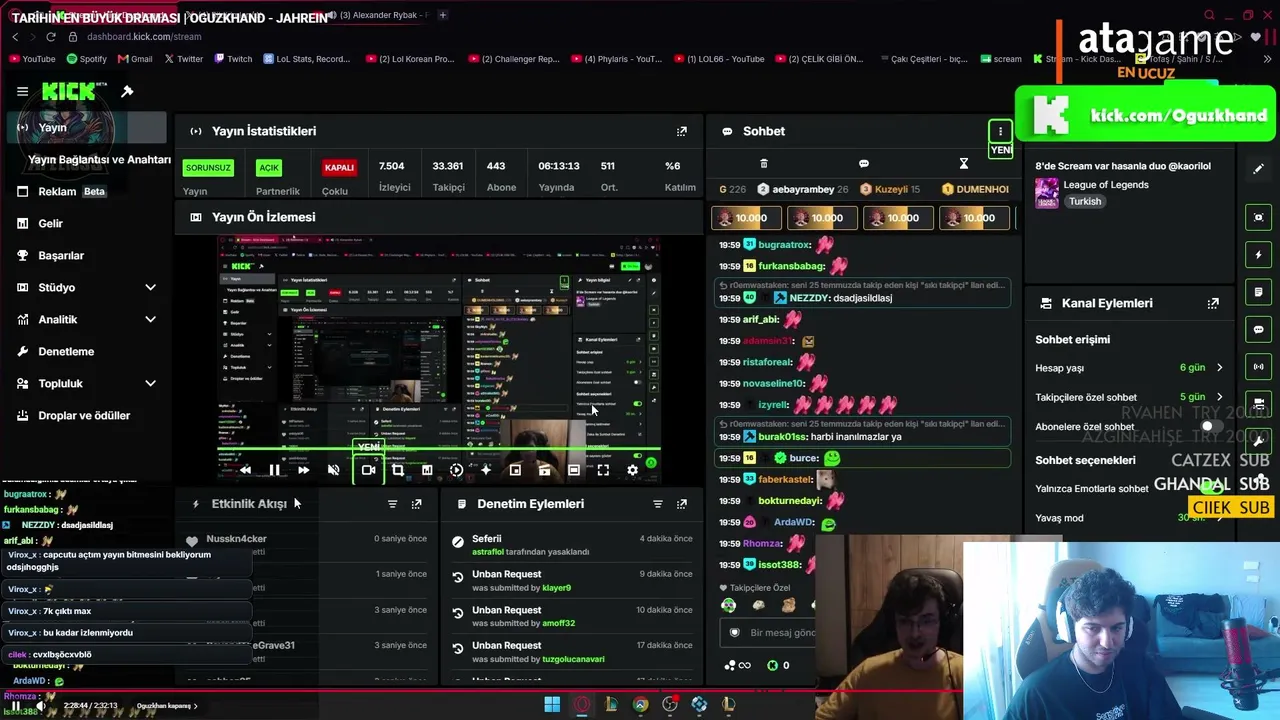Image resolution: width=1280 pixels, height=720 pixels.
Task: Click the bar chart icon in preview controls
Action: pyautogui.click(x=427, y=470)
